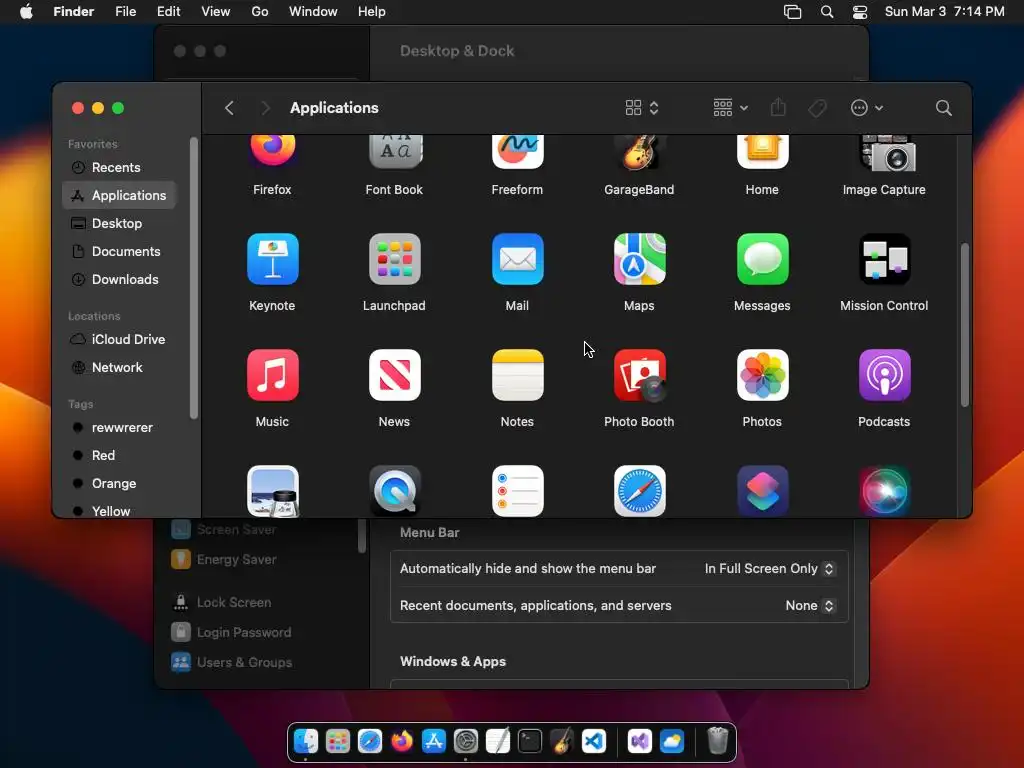Open the View menu
1024x768 pixels.
216,12
